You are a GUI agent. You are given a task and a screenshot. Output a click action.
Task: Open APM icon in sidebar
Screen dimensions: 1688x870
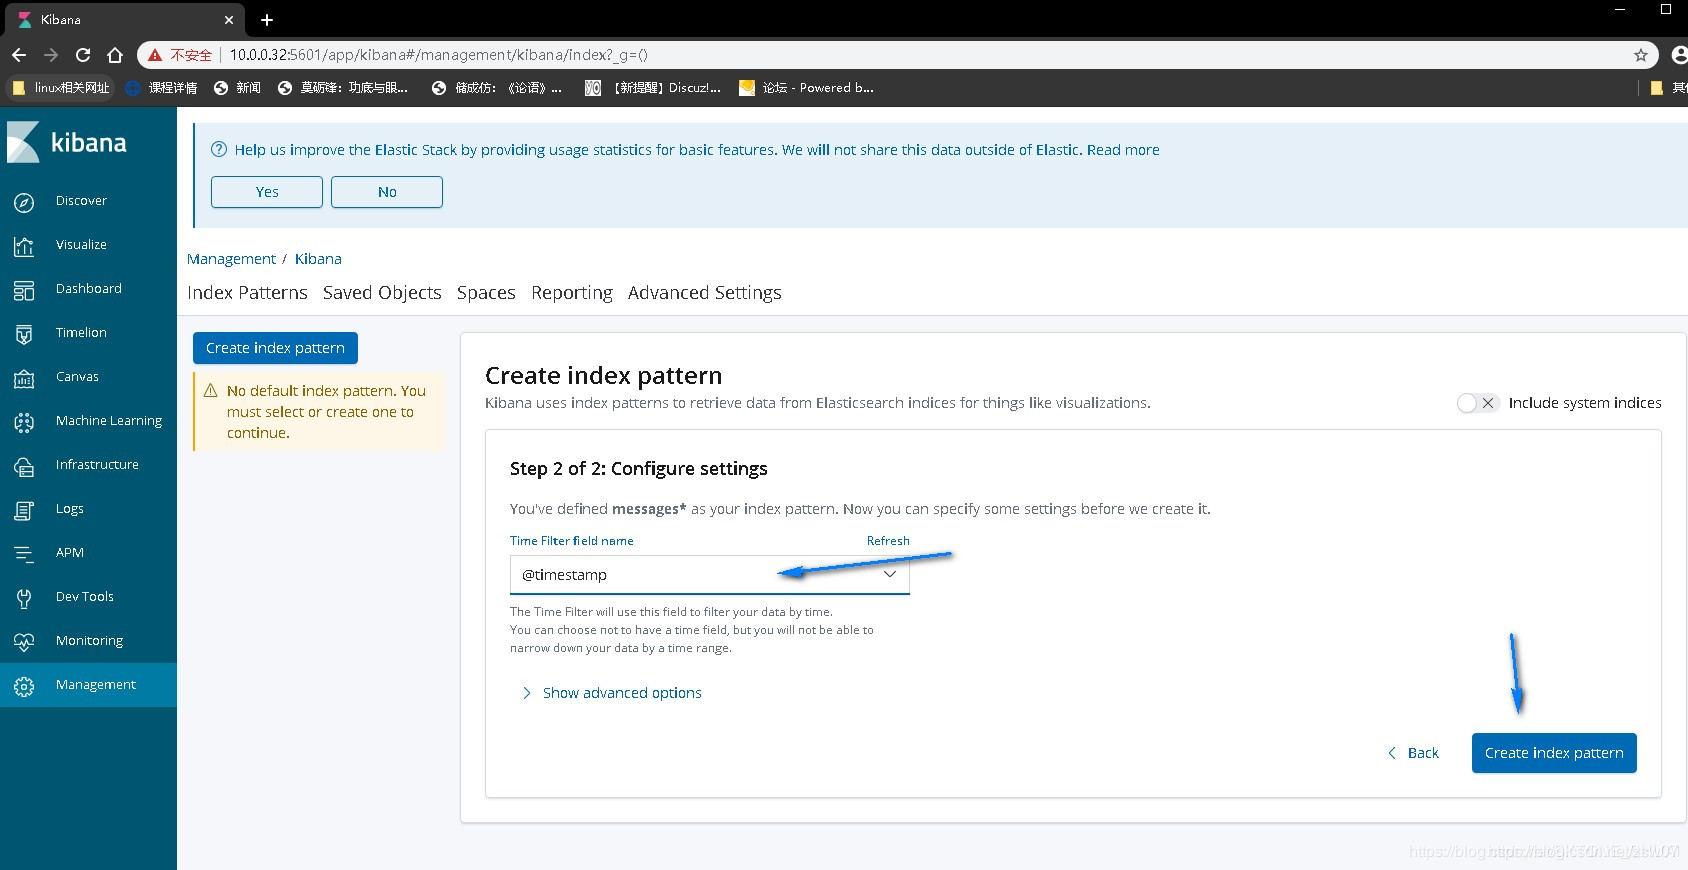24,554
